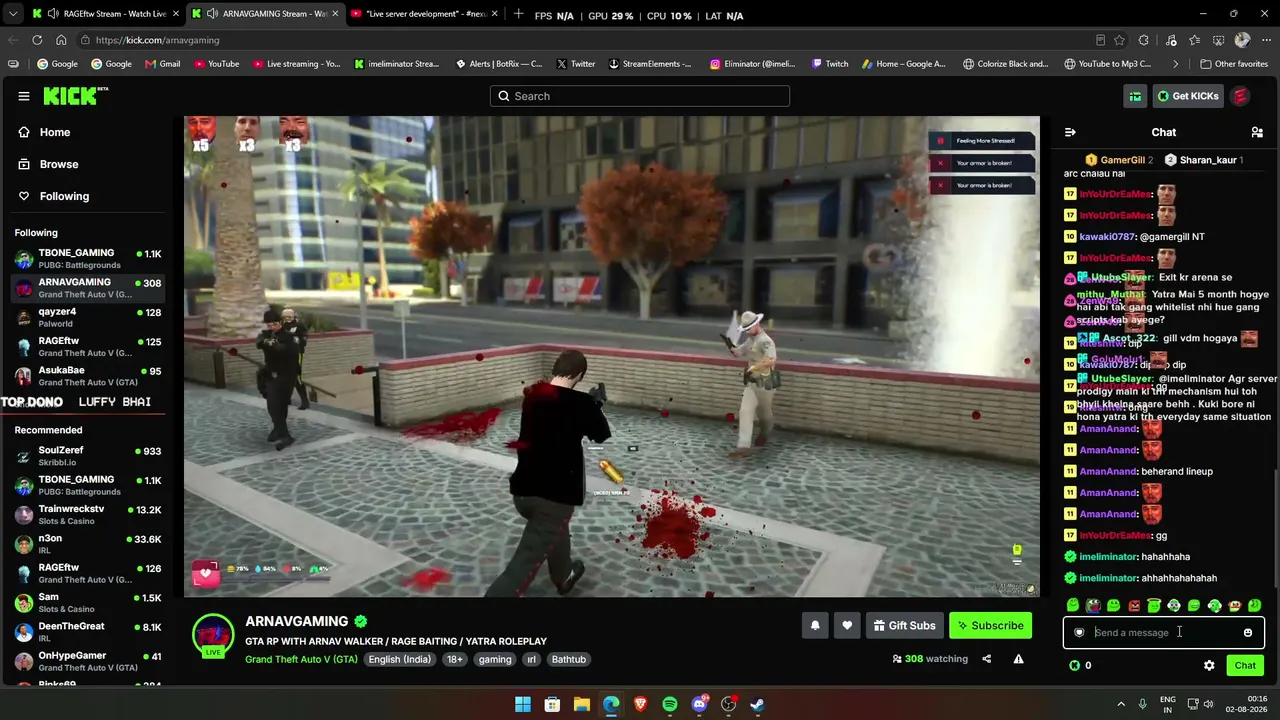Share the stream using the share icon
The image size is (1280, 720).
986,659
